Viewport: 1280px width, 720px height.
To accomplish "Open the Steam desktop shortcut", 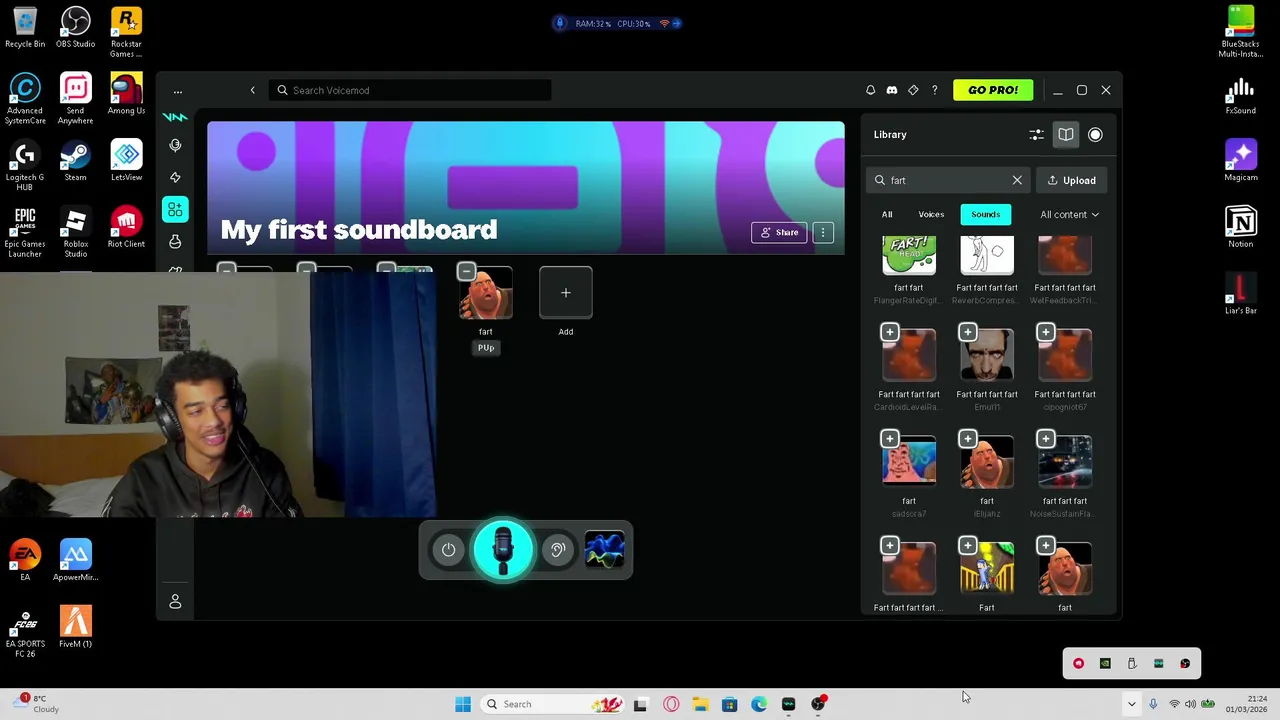I will click(x=75, y=161).
